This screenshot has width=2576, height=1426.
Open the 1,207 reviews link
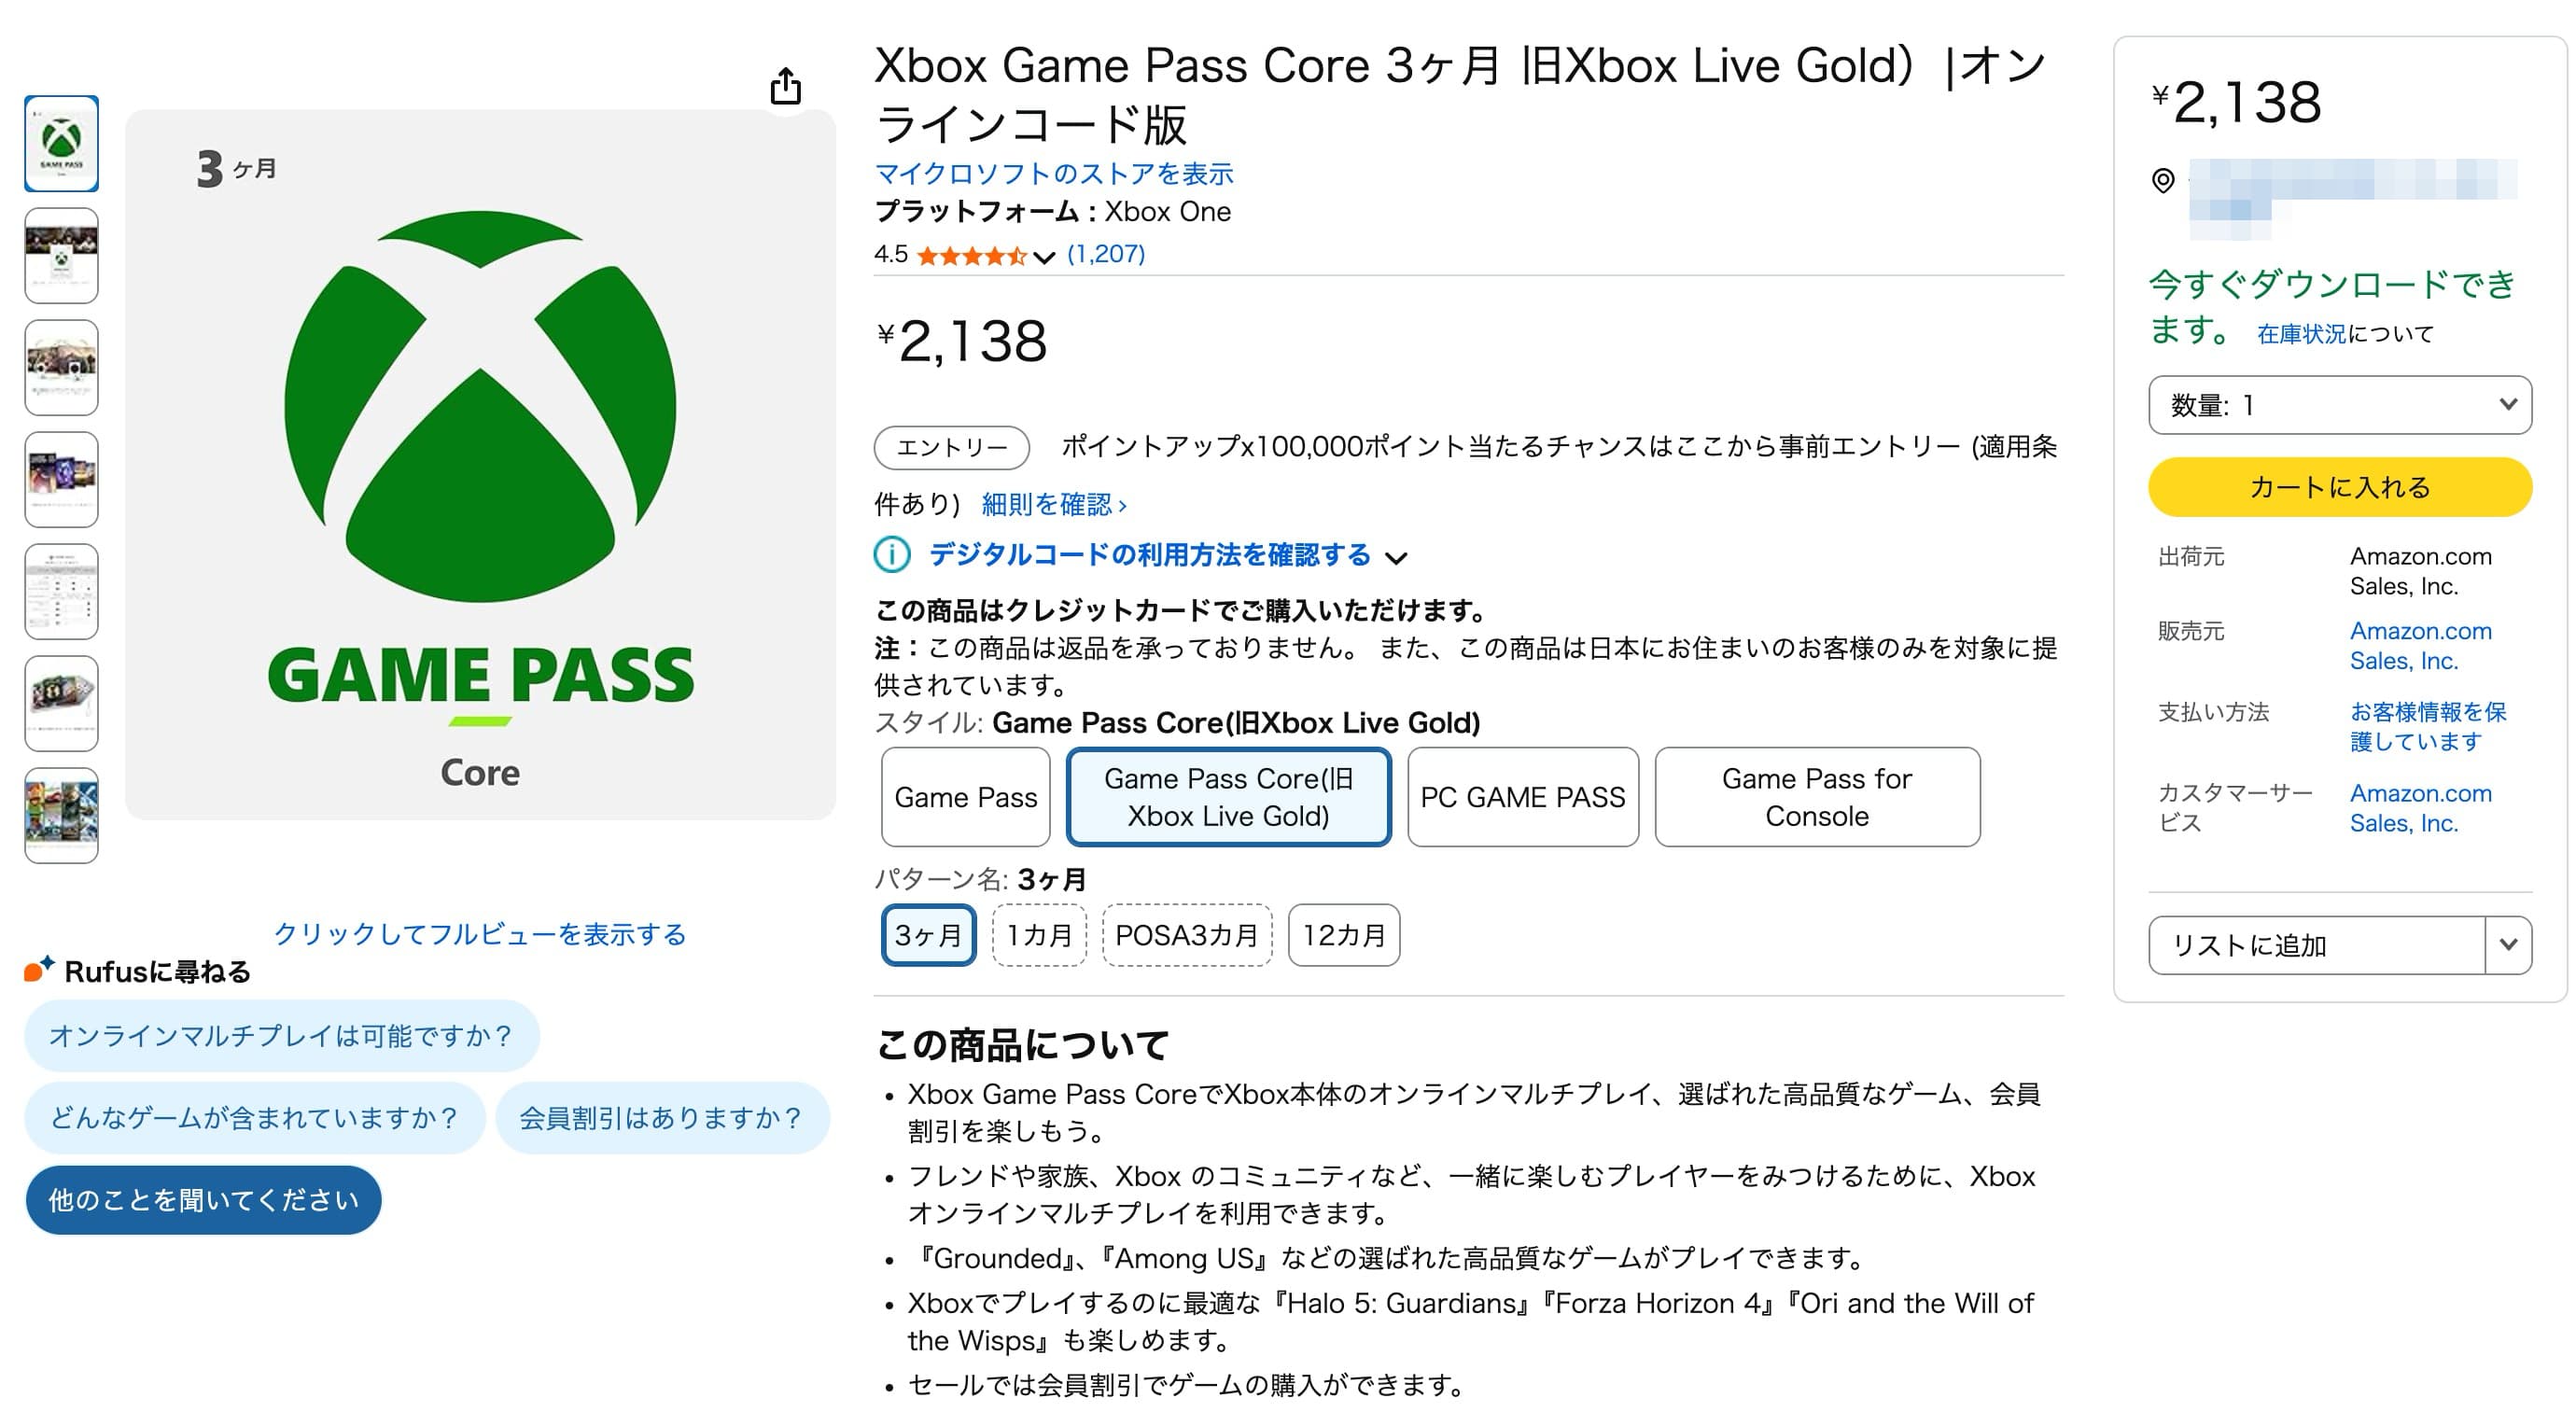(1105, 254)
